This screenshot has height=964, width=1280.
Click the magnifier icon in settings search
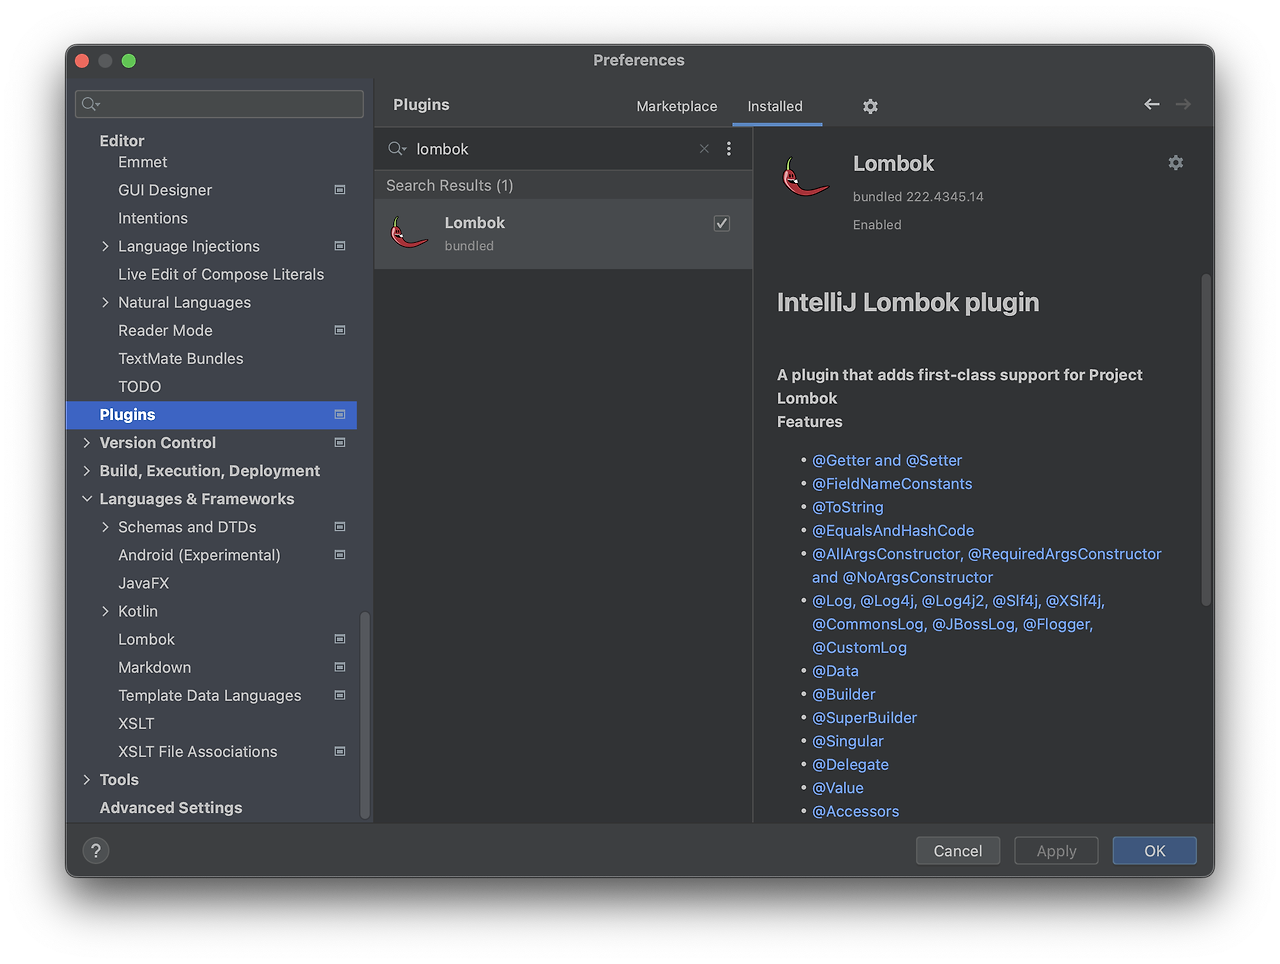tap(90, 104)
